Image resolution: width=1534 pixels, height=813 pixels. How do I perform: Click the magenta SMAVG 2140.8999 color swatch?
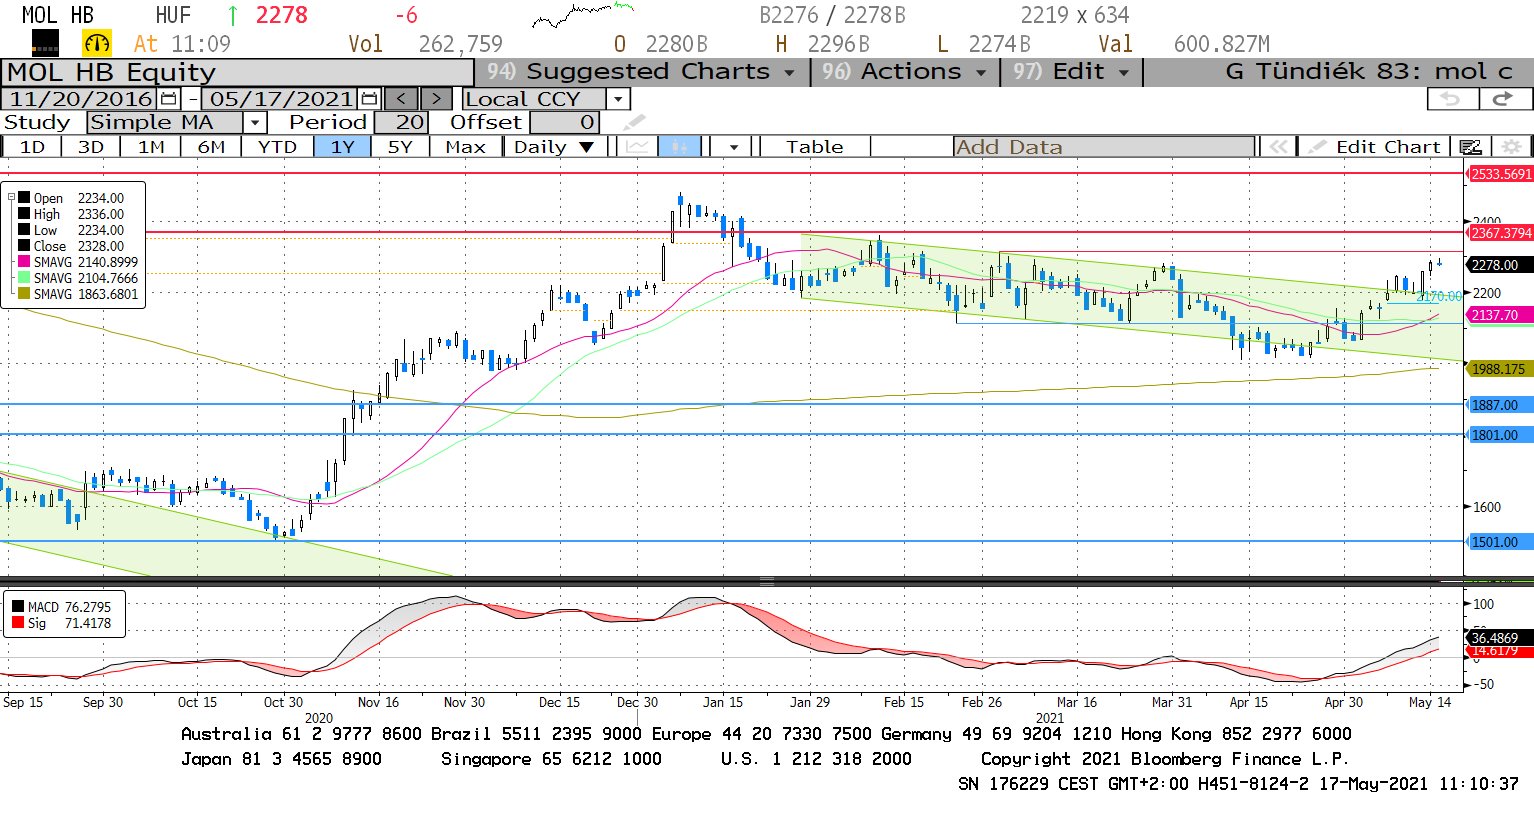[x=24, y=262]
